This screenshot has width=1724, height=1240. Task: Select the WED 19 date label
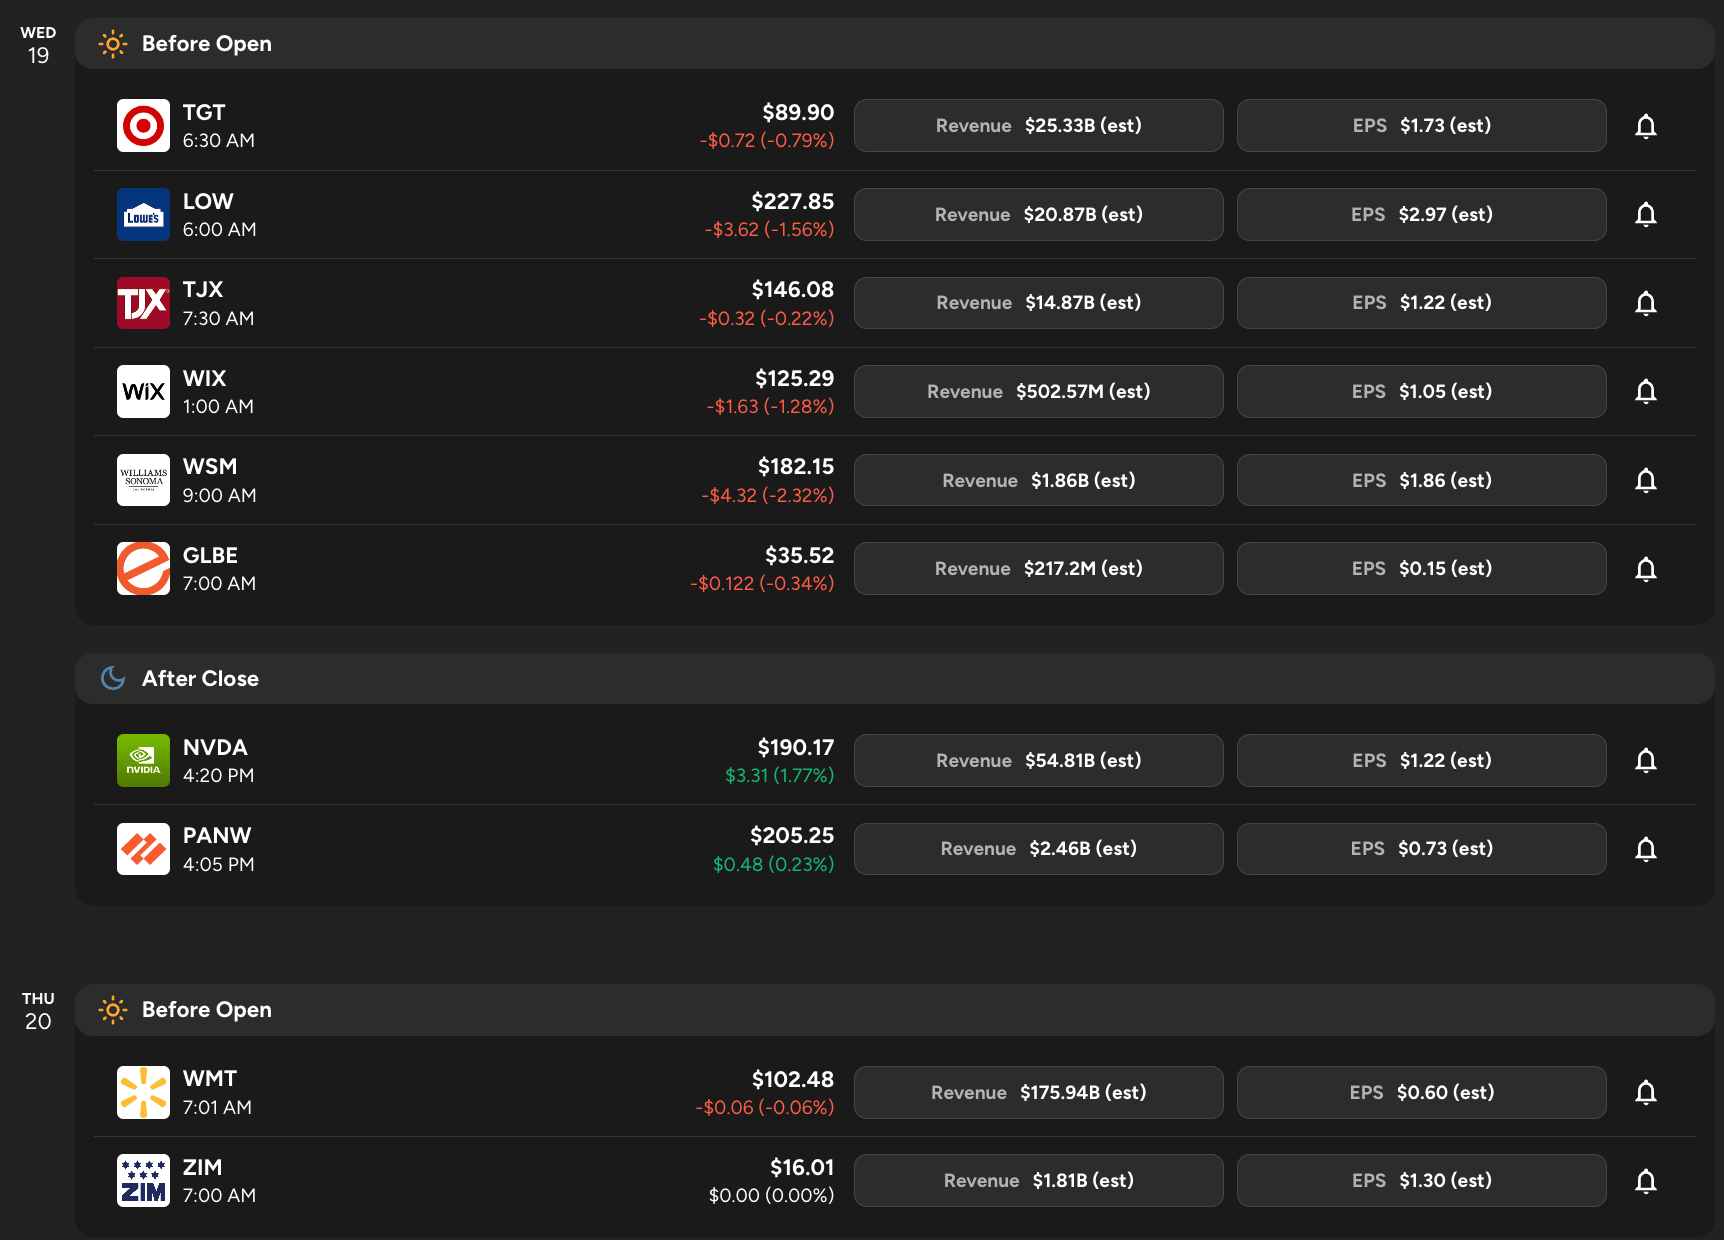(38, 45)
